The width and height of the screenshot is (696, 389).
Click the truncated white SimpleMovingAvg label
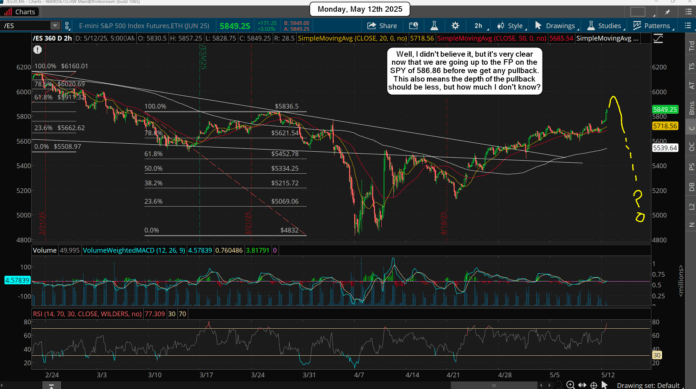click(608, 39)
